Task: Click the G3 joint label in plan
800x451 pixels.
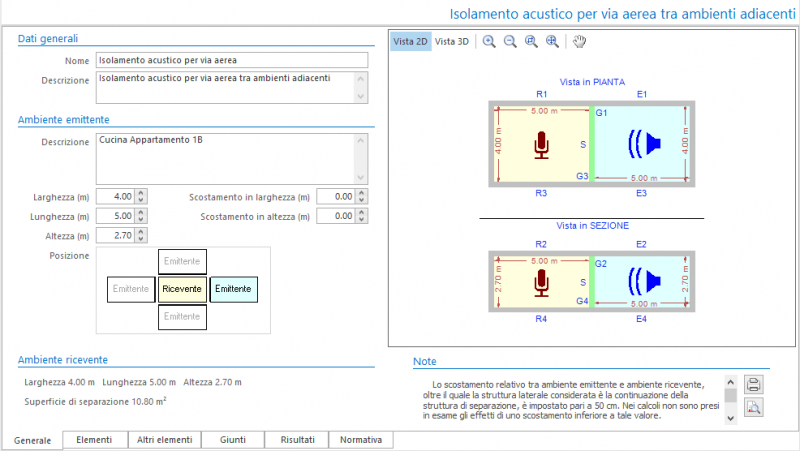Action: tap(582, 176)
